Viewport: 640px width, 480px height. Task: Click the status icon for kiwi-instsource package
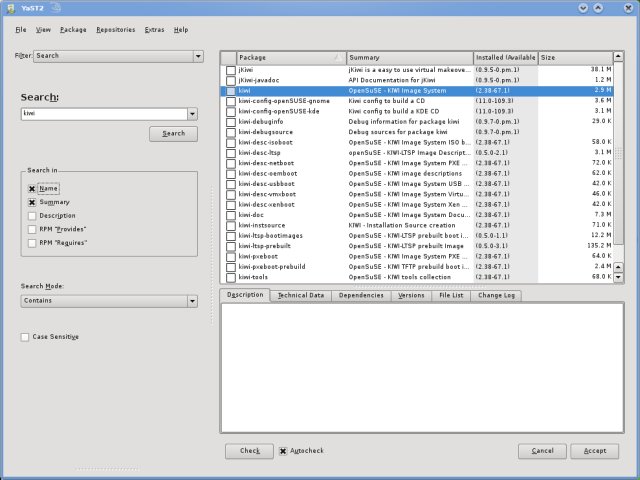click(x=230, y=225)
